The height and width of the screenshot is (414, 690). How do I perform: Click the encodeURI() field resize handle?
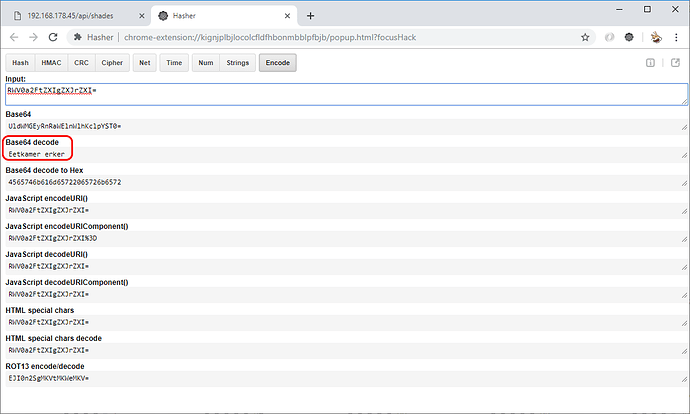tap(684, 212)
